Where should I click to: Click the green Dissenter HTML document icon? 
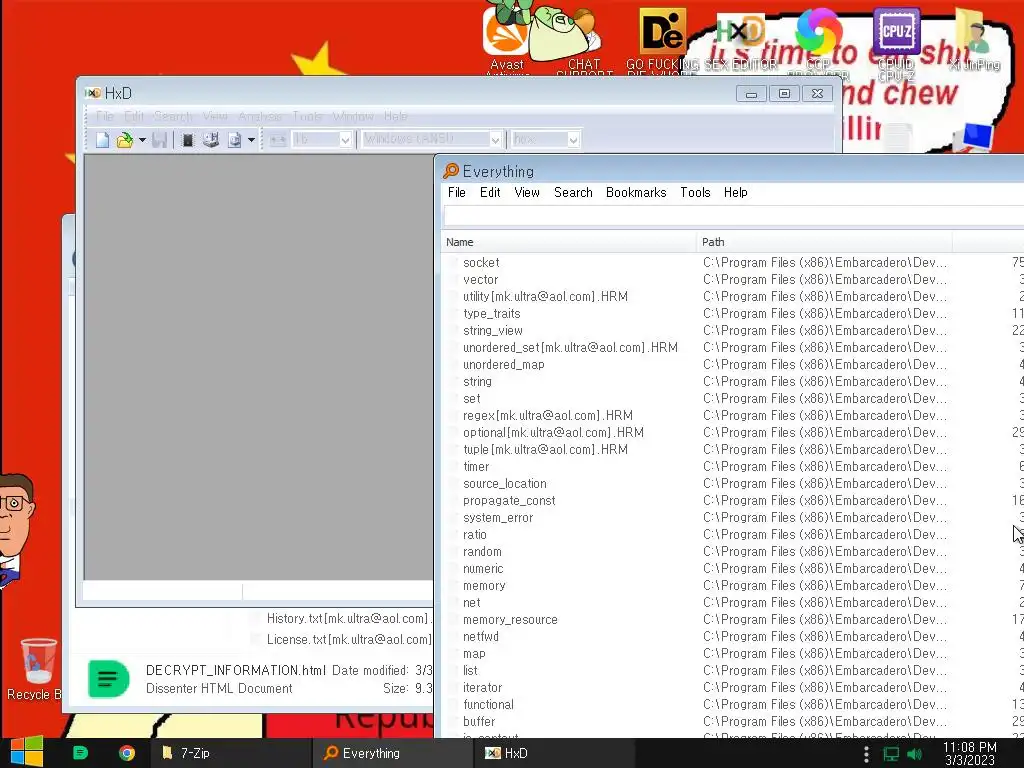point(108,679)
